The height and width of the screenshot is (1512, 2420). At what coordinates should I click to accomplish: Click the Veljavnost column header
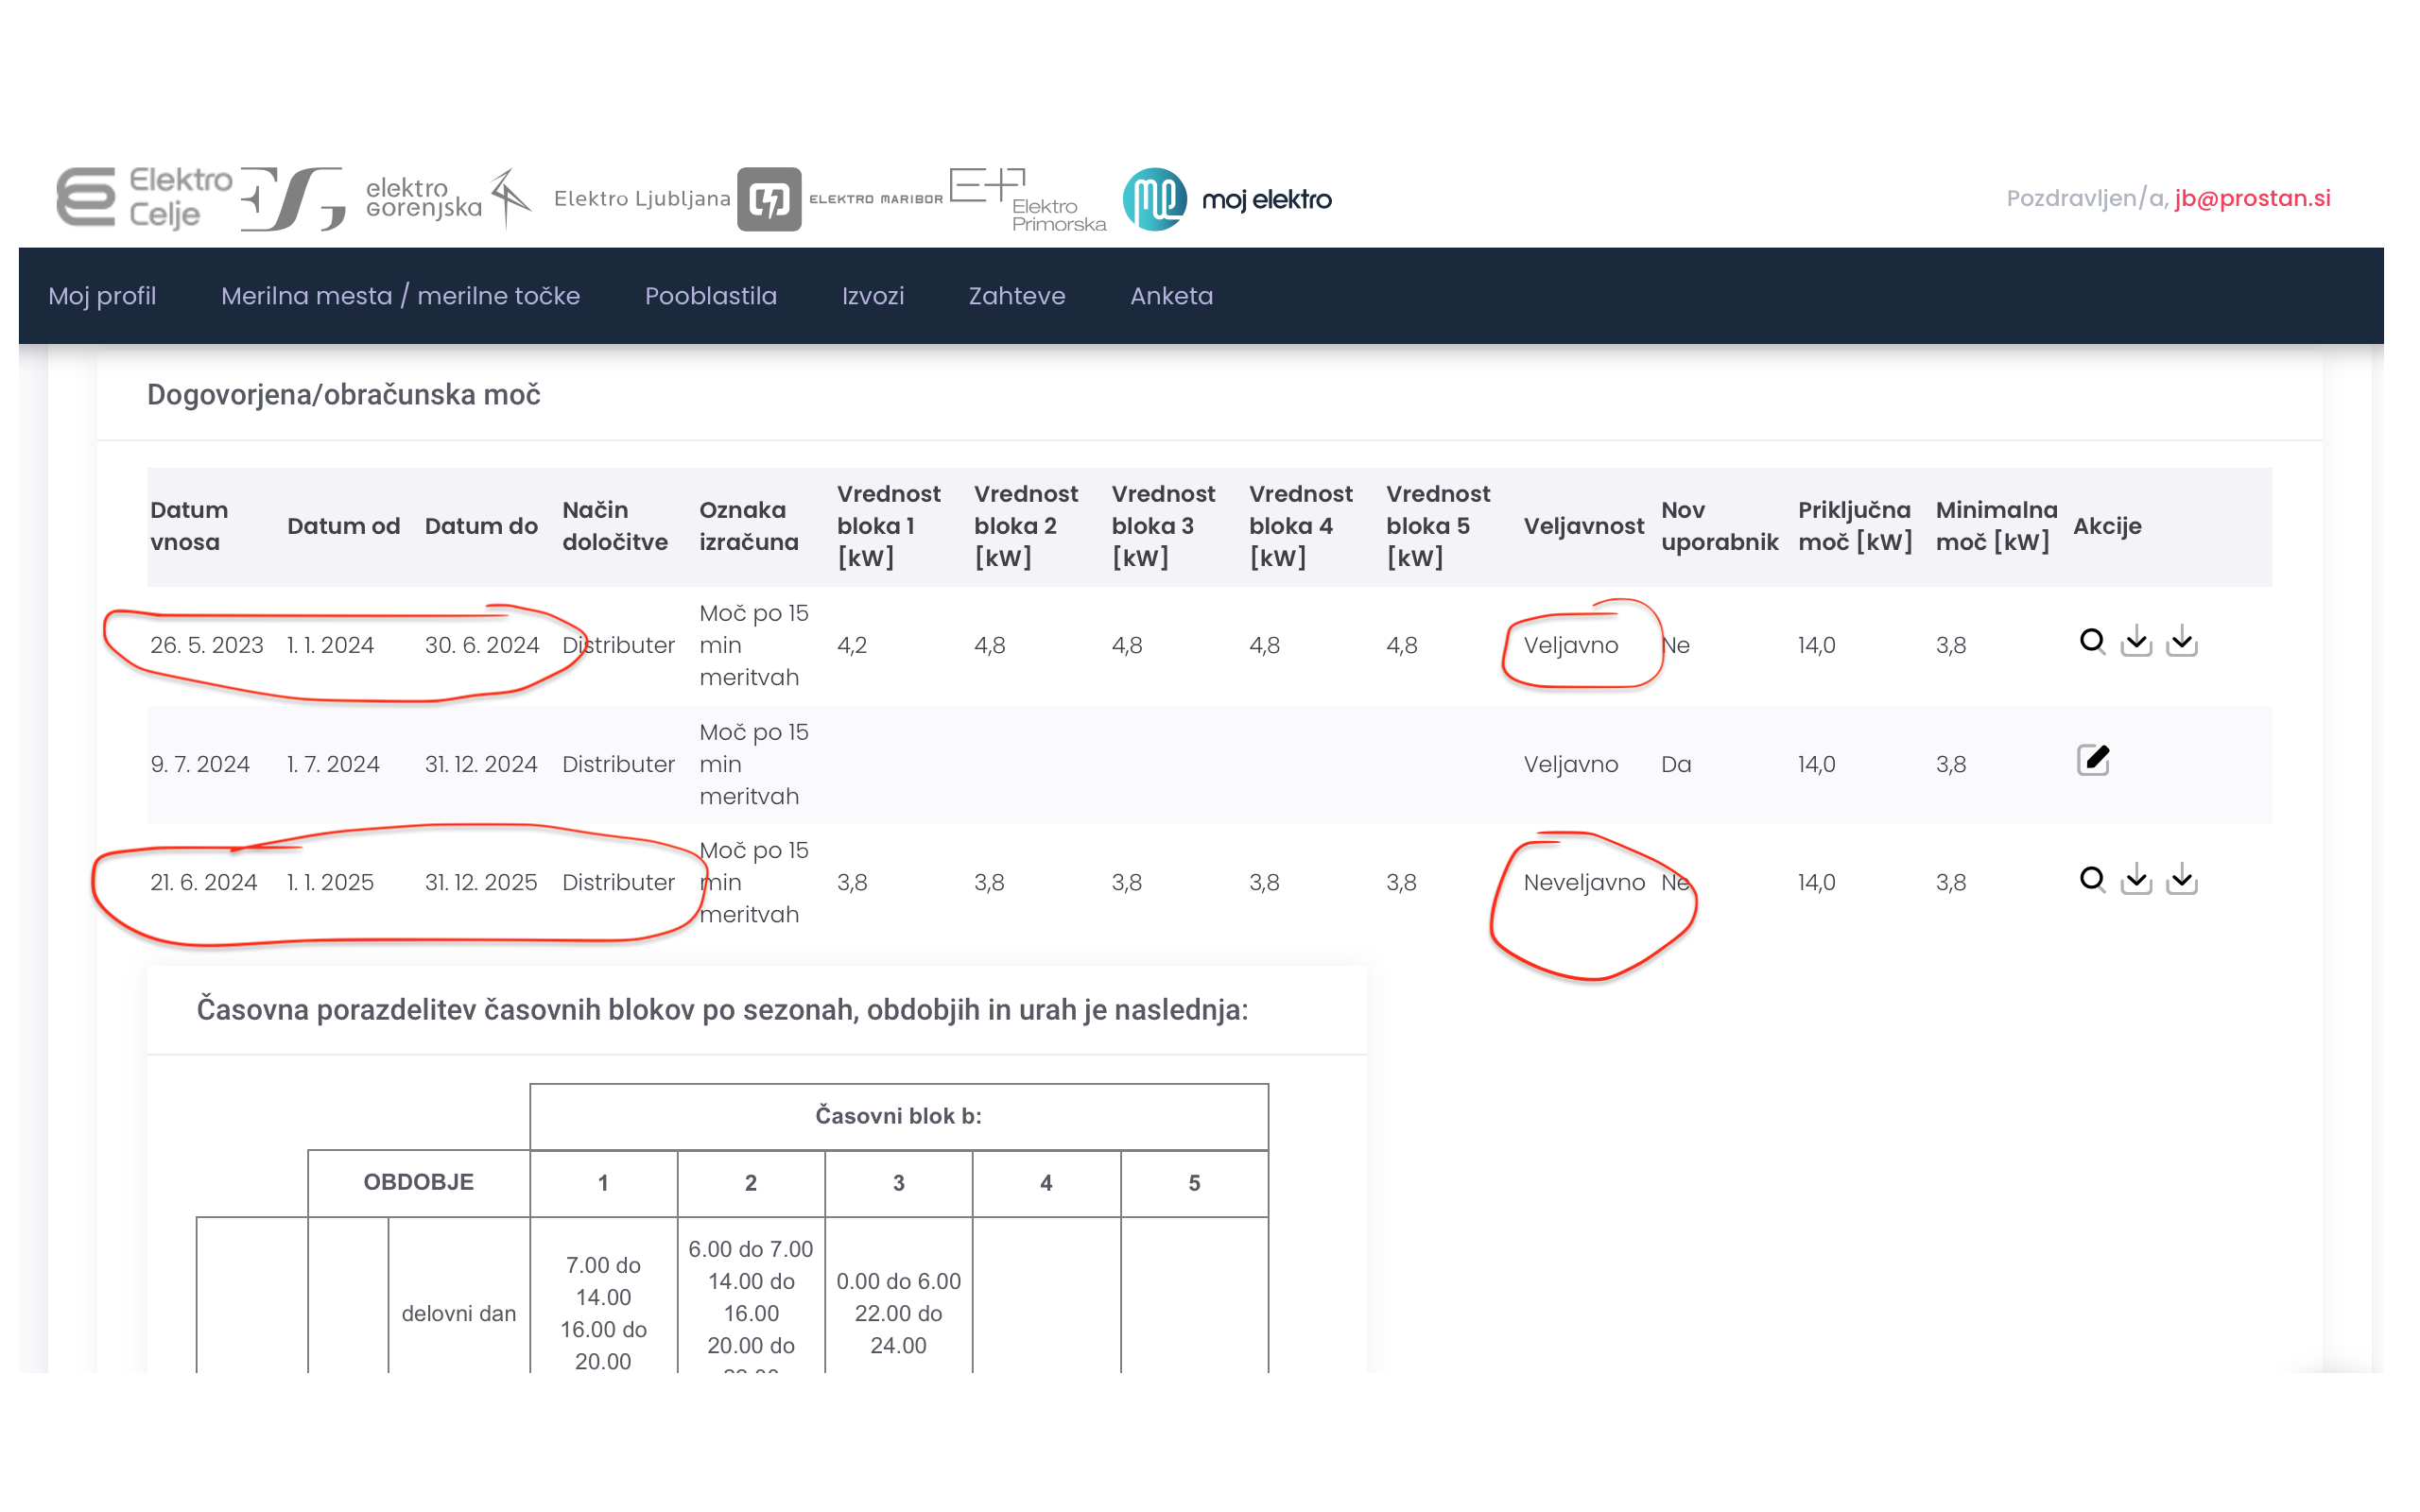tap(1583, 526)
